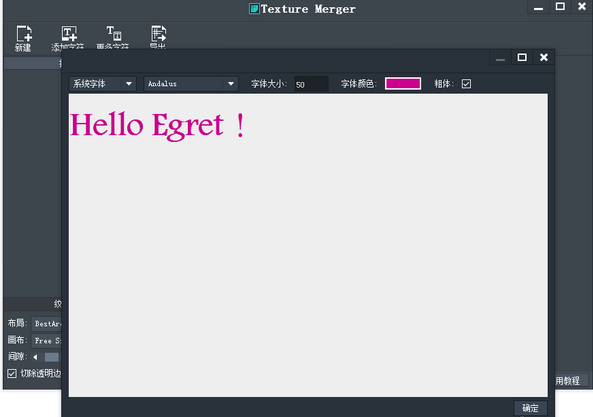Close the font dialog window
This screenshot has height=417, width=593.
(543, 57)
